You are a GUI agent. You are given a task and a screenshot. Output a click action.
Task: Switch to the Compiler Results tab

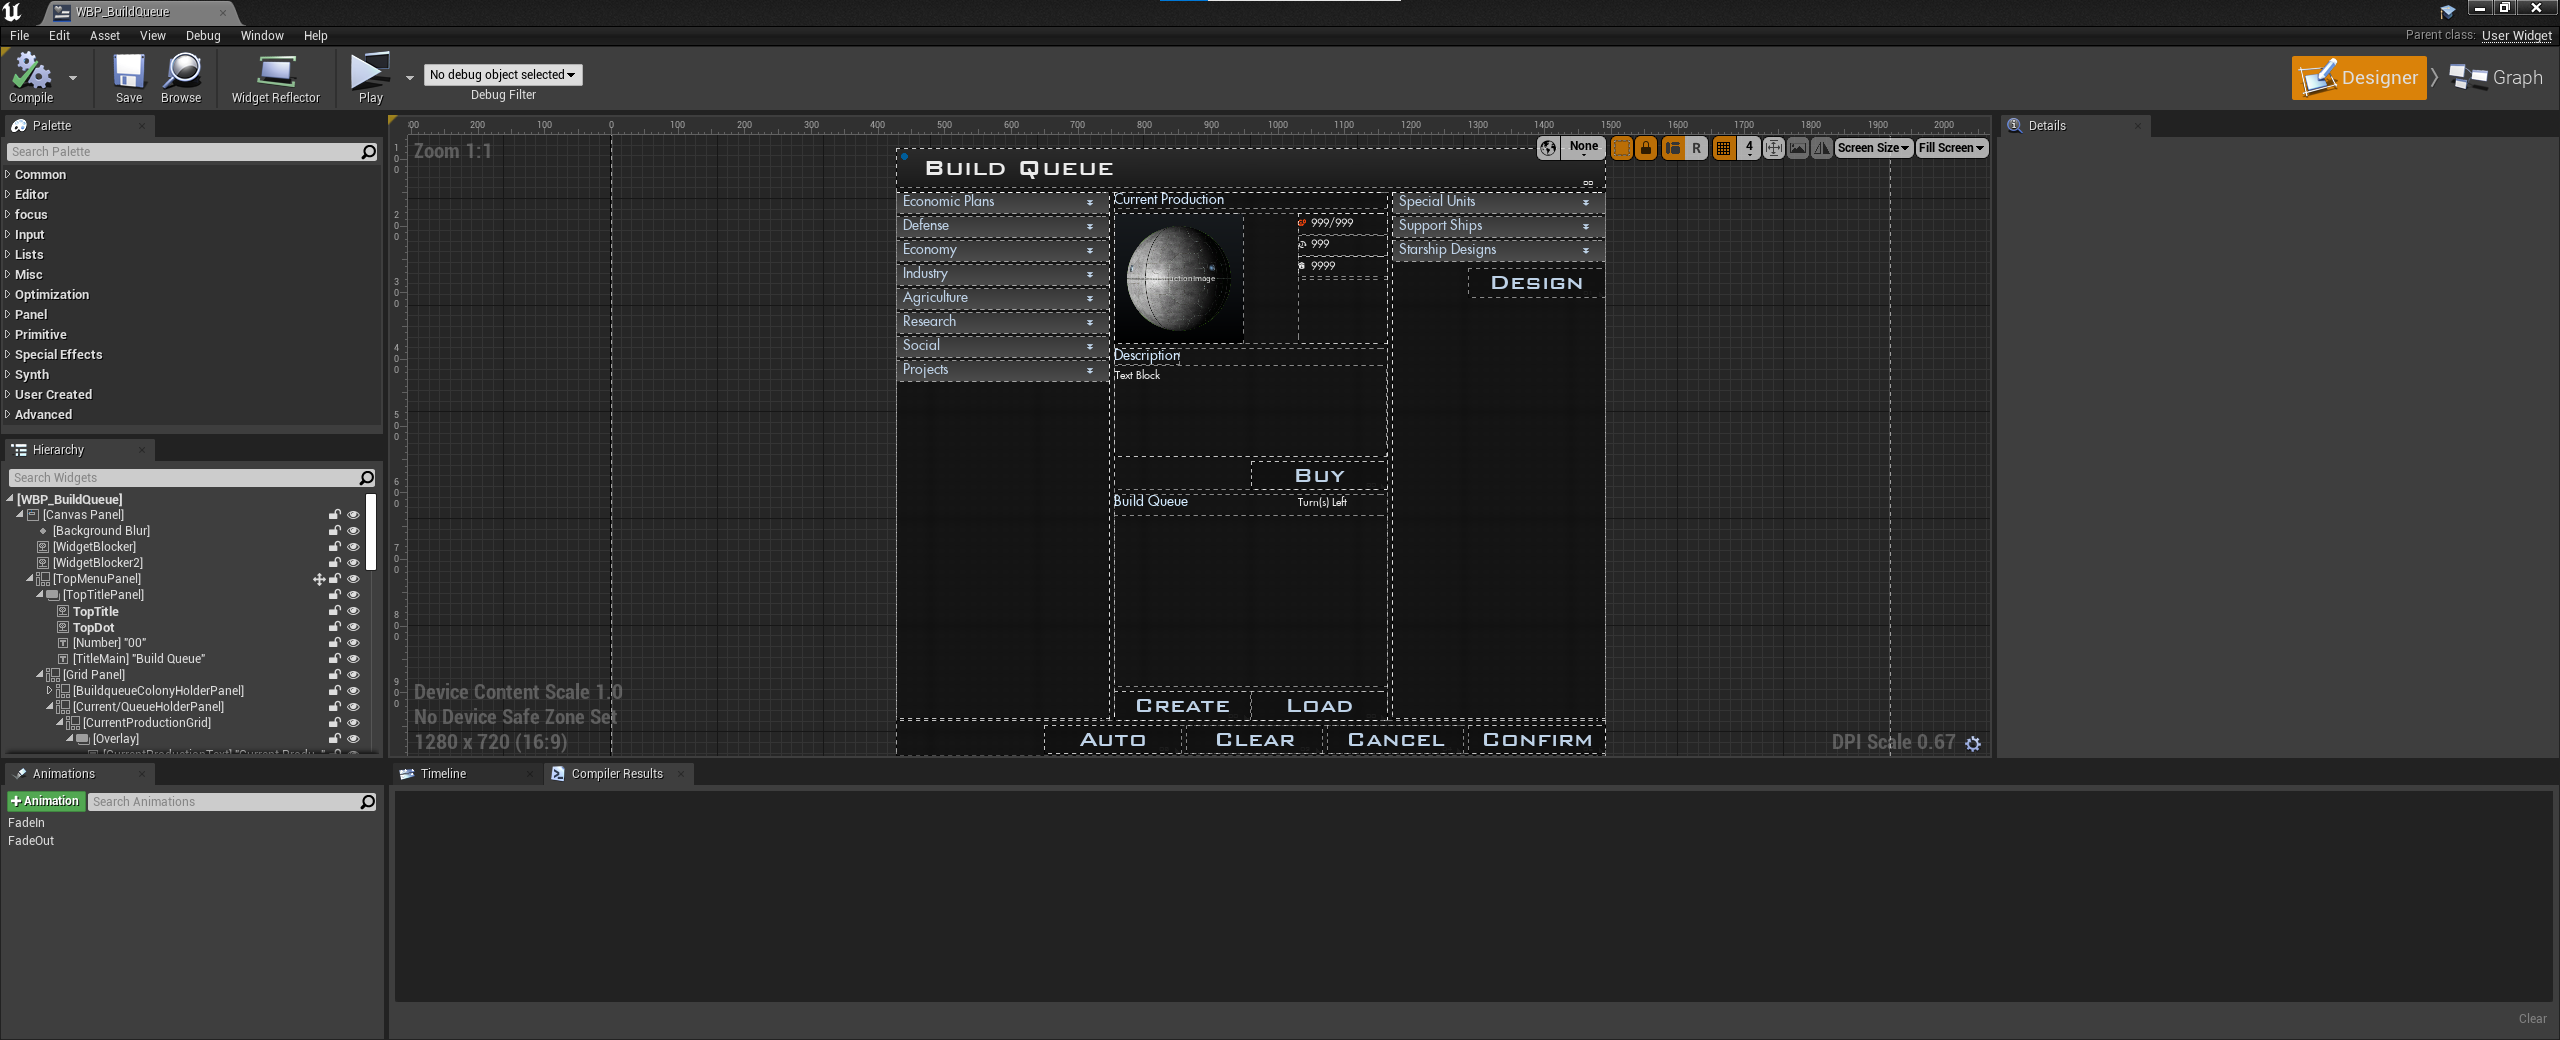[x=616, y=774]
